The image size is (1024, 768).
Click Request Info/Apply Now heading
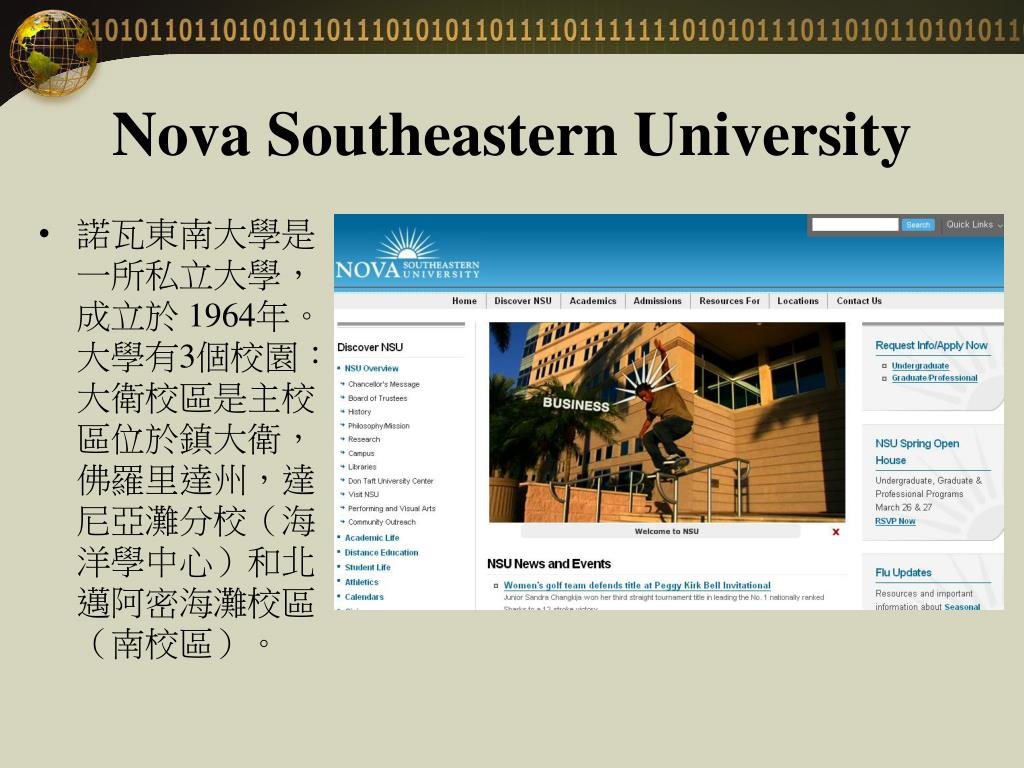tap(931, 345)
